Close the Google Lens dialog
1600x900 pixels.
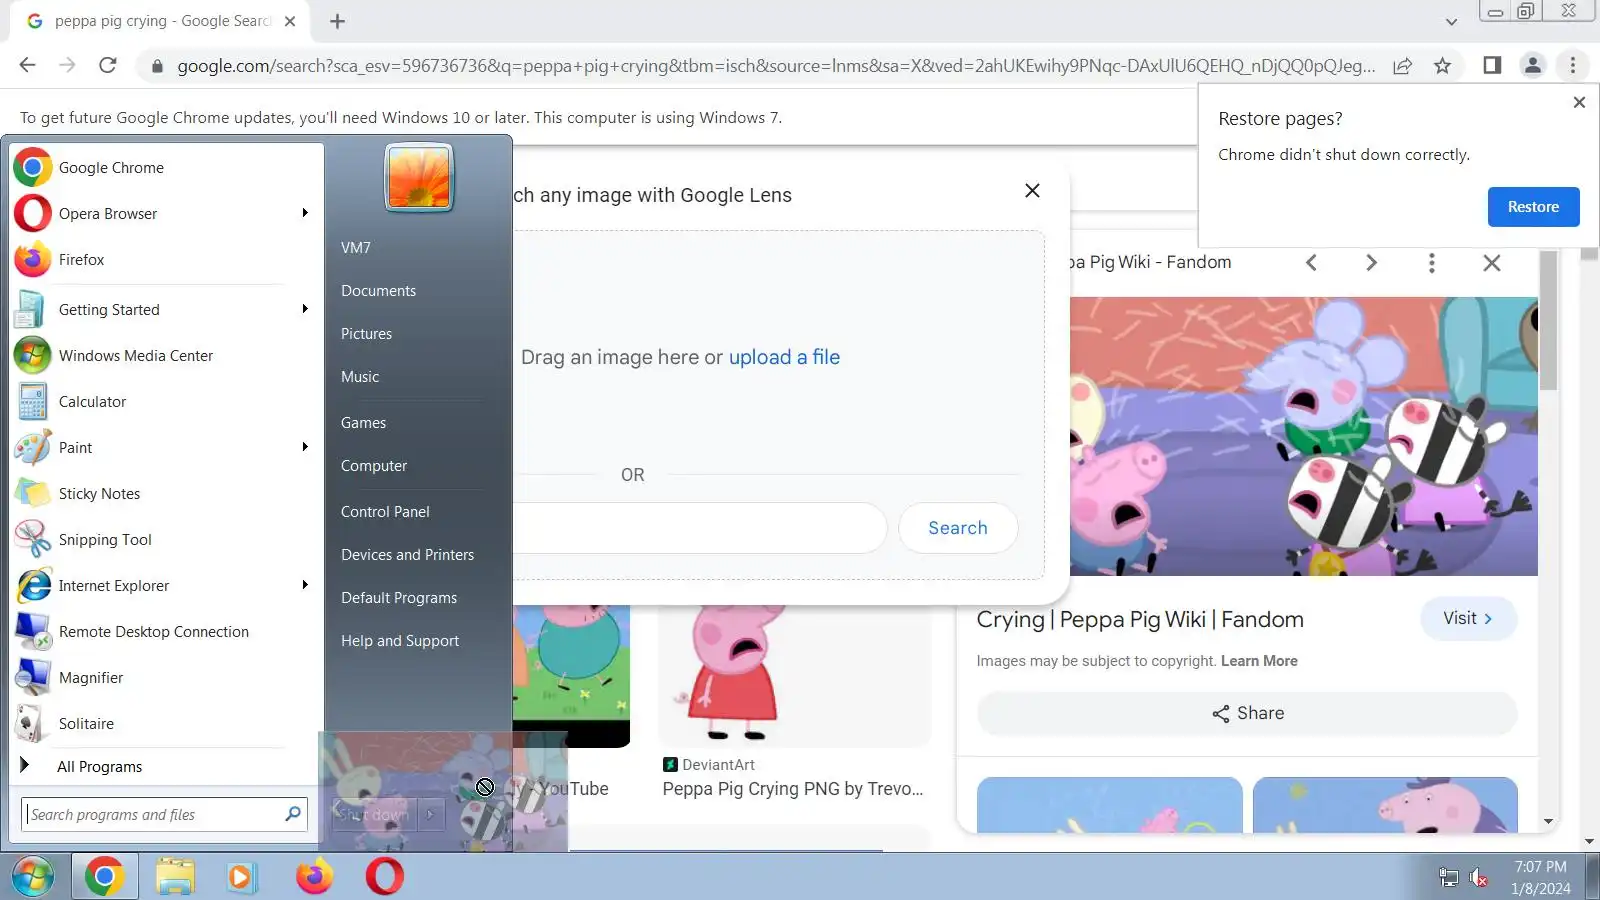(x=1032, y=190)
